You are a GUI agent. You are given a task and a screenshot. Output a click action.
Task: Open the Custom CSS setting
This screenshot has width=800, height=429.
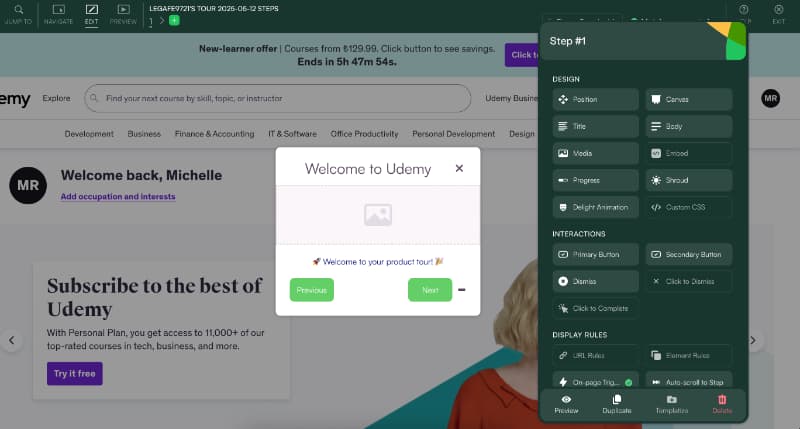689,208
